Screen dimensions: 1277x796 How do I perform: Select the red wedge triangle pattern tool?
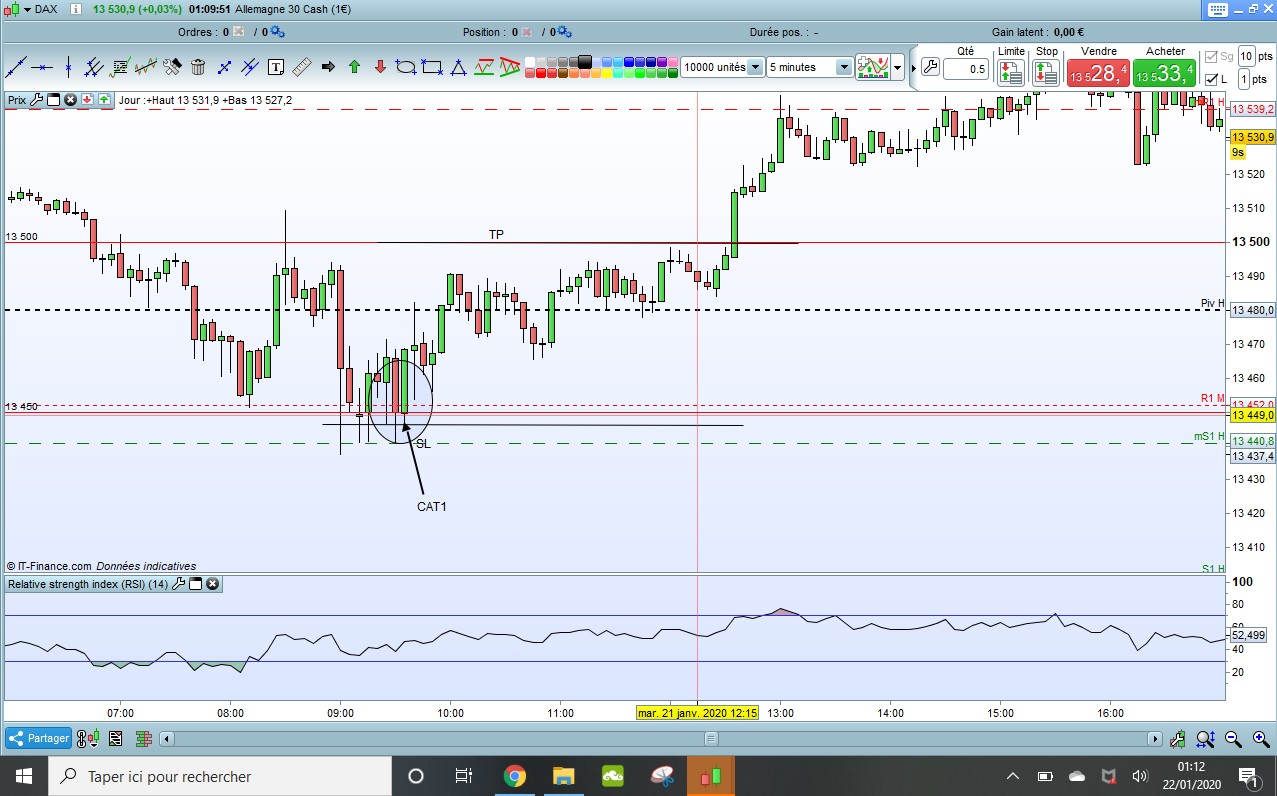(x=509, y=67)
